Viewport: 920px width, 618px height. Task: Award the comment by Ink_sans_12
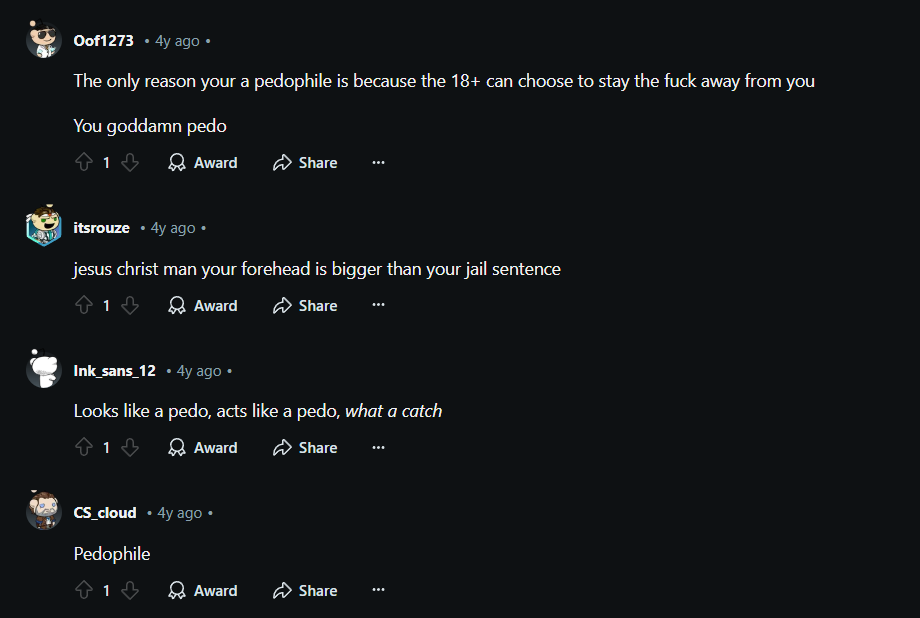coord(202,448)
